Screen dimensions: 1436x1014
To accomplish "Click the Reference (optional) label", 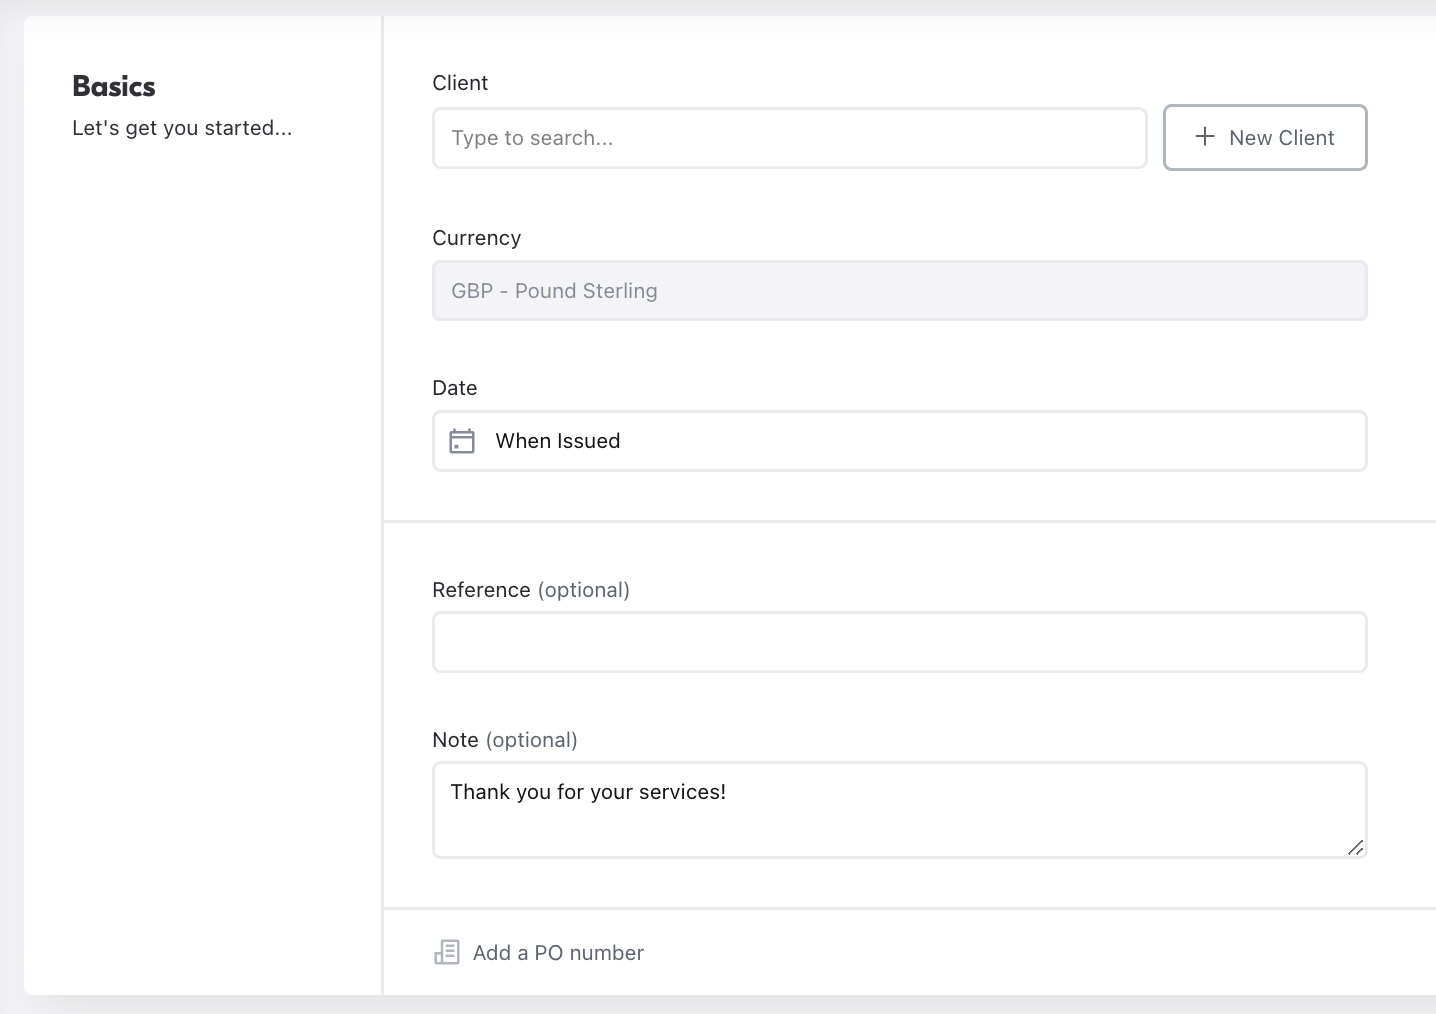I will (531, 590).
